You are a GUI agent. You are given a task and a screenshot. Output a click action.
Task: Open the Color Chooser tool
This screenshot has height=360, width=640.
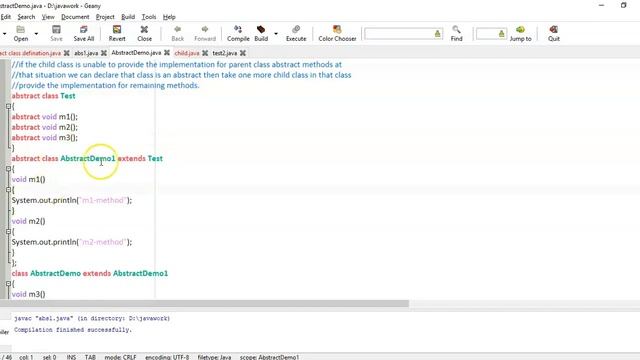pyautogui.click(x=337, y=33)
